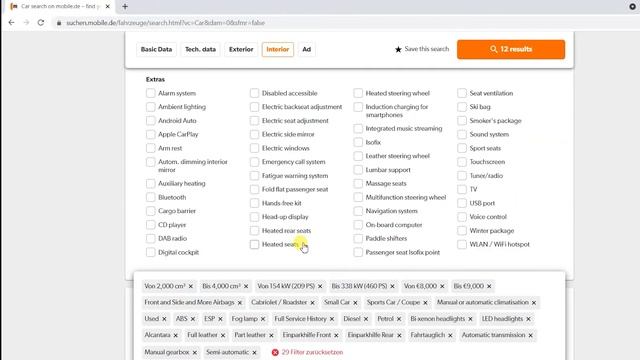
Task: Tick the Massage seats checkbox
Action: [358, 184]
